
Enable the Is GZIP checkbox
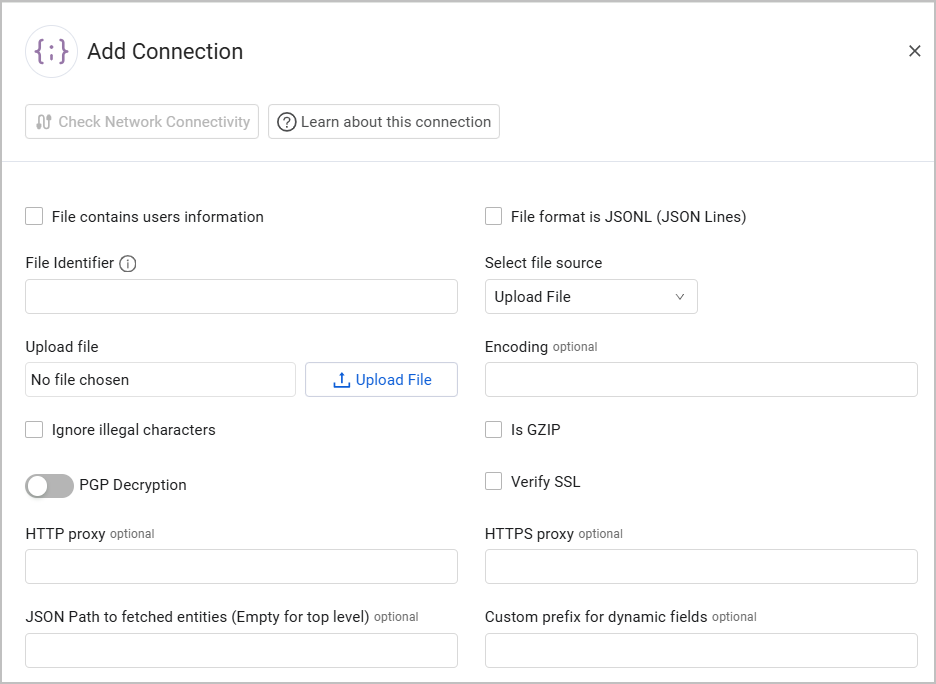(494, 430)
